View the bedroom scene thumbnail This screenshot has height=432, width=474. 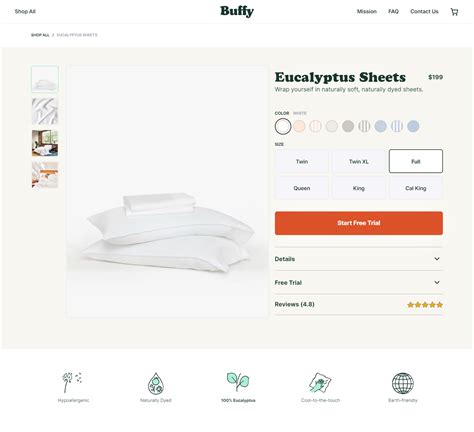click(45, 143)
